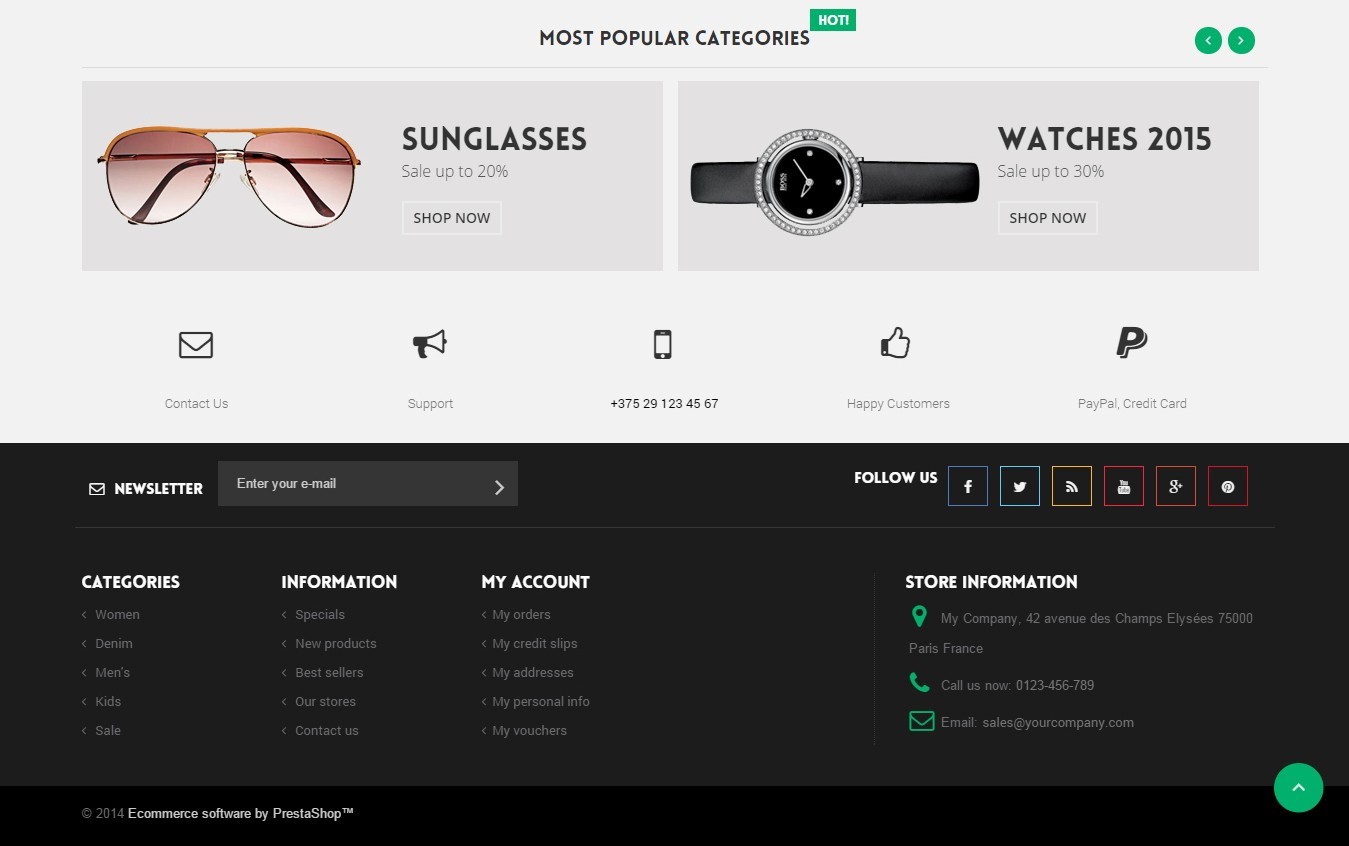
Task: Click the Twitter follow icon
Action: [x=1019, y=486]
